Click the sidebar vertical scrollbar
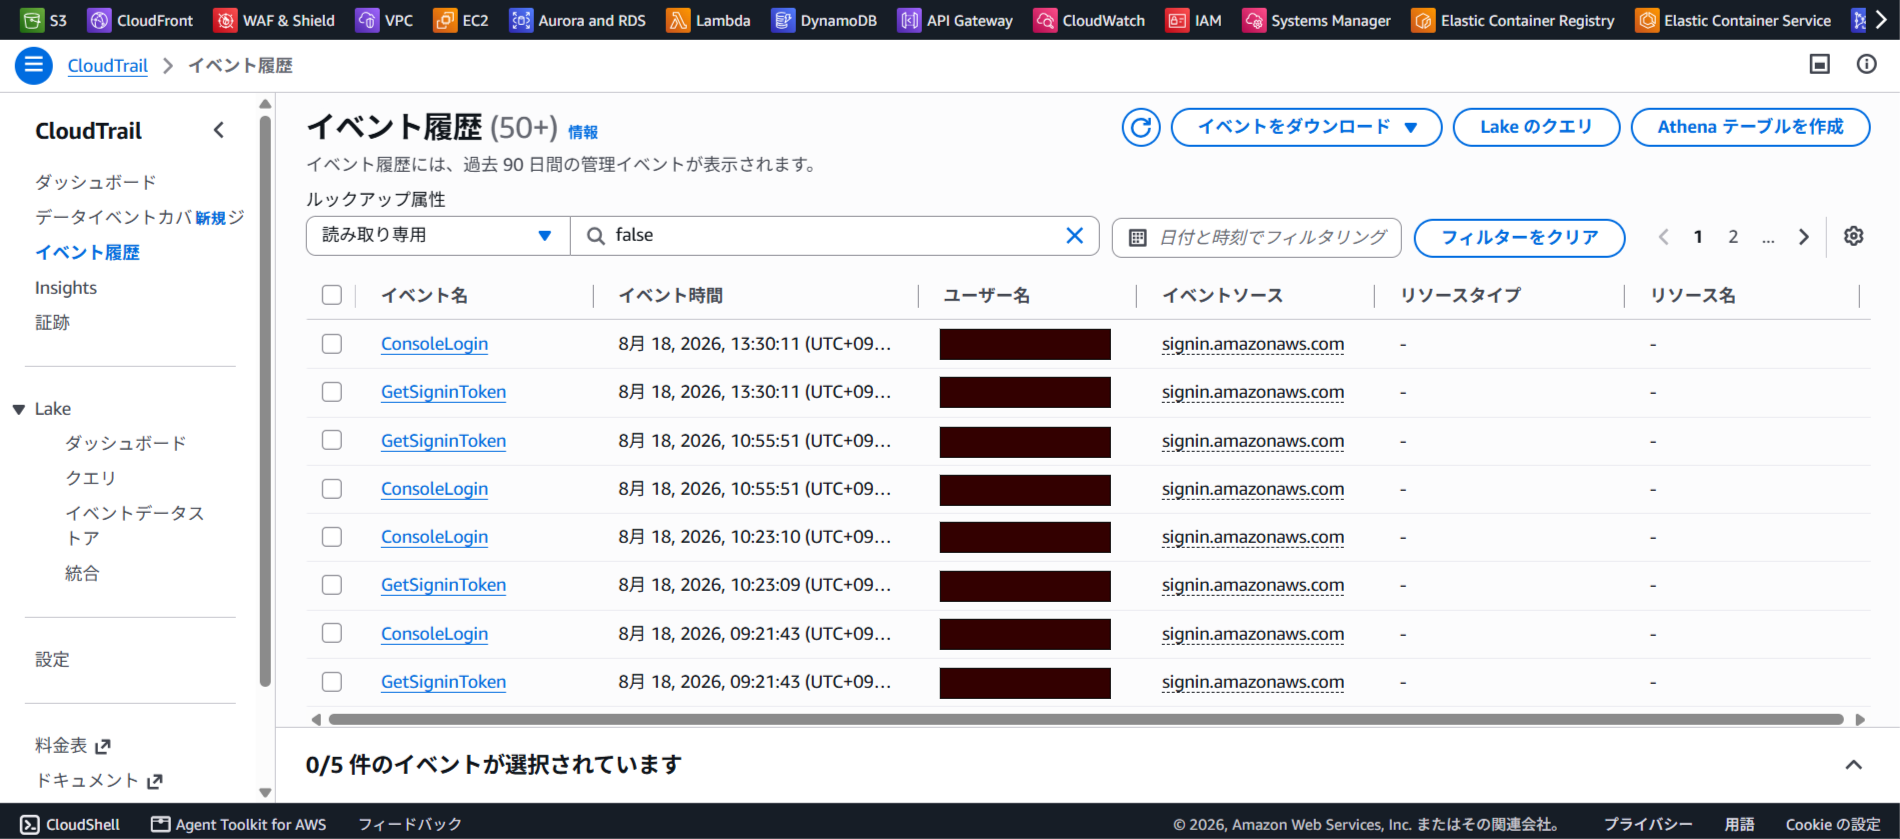The width and height of the screenshot is (1900, 839). [265, 400]
